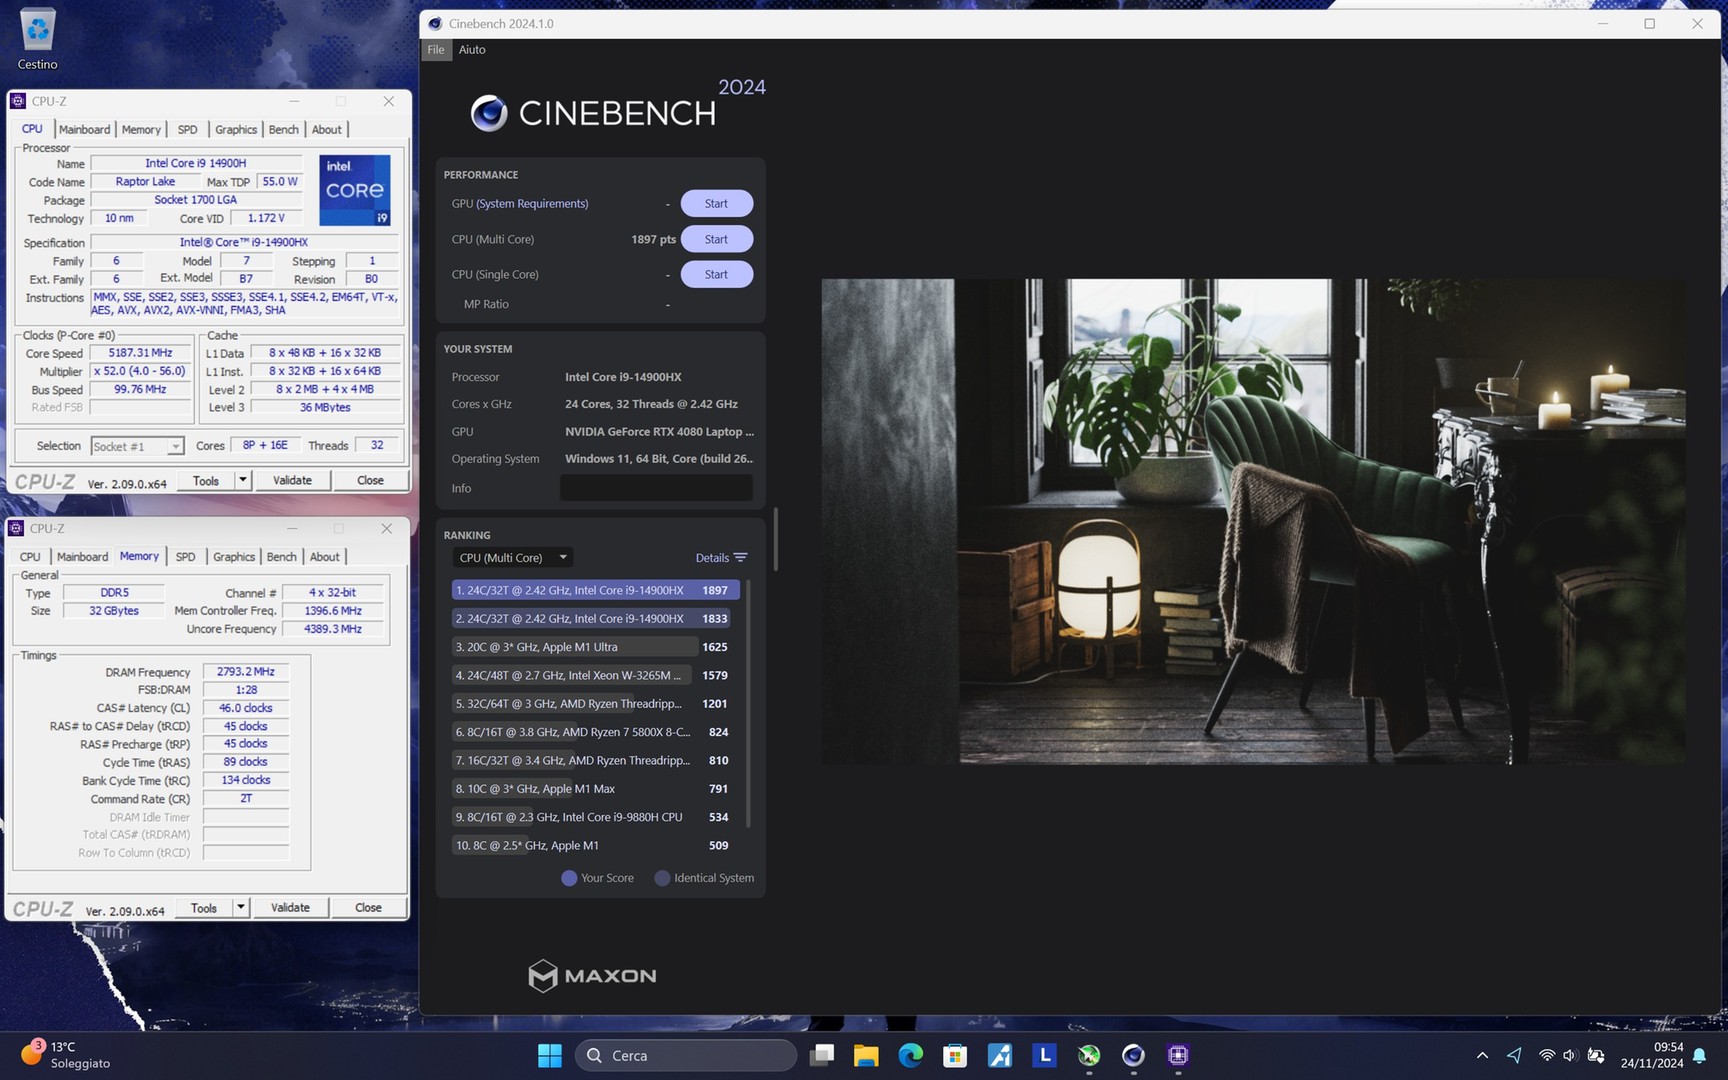1728x1080 pixels.
Task: Switch to Memory tab in CPU-Z CPU window
Action: coord(141,130)
